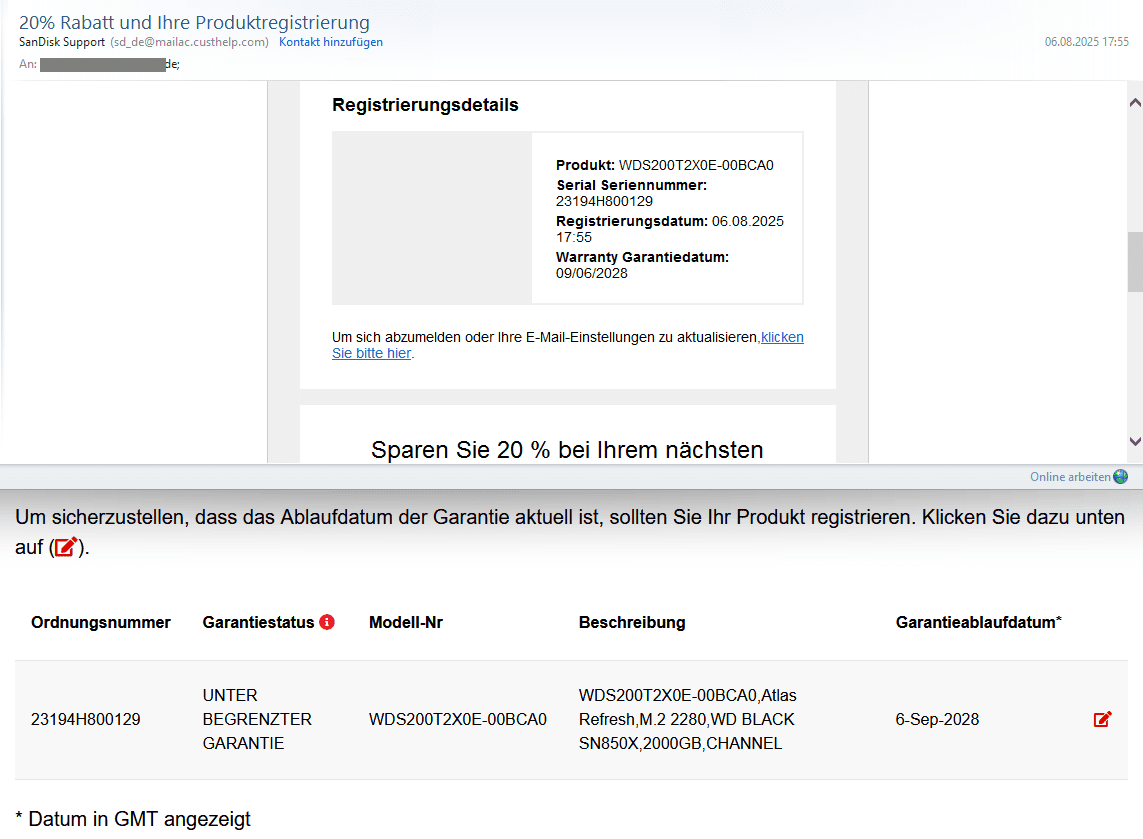
Task: Click the empty product image placeholder
Action: [432, 218]
